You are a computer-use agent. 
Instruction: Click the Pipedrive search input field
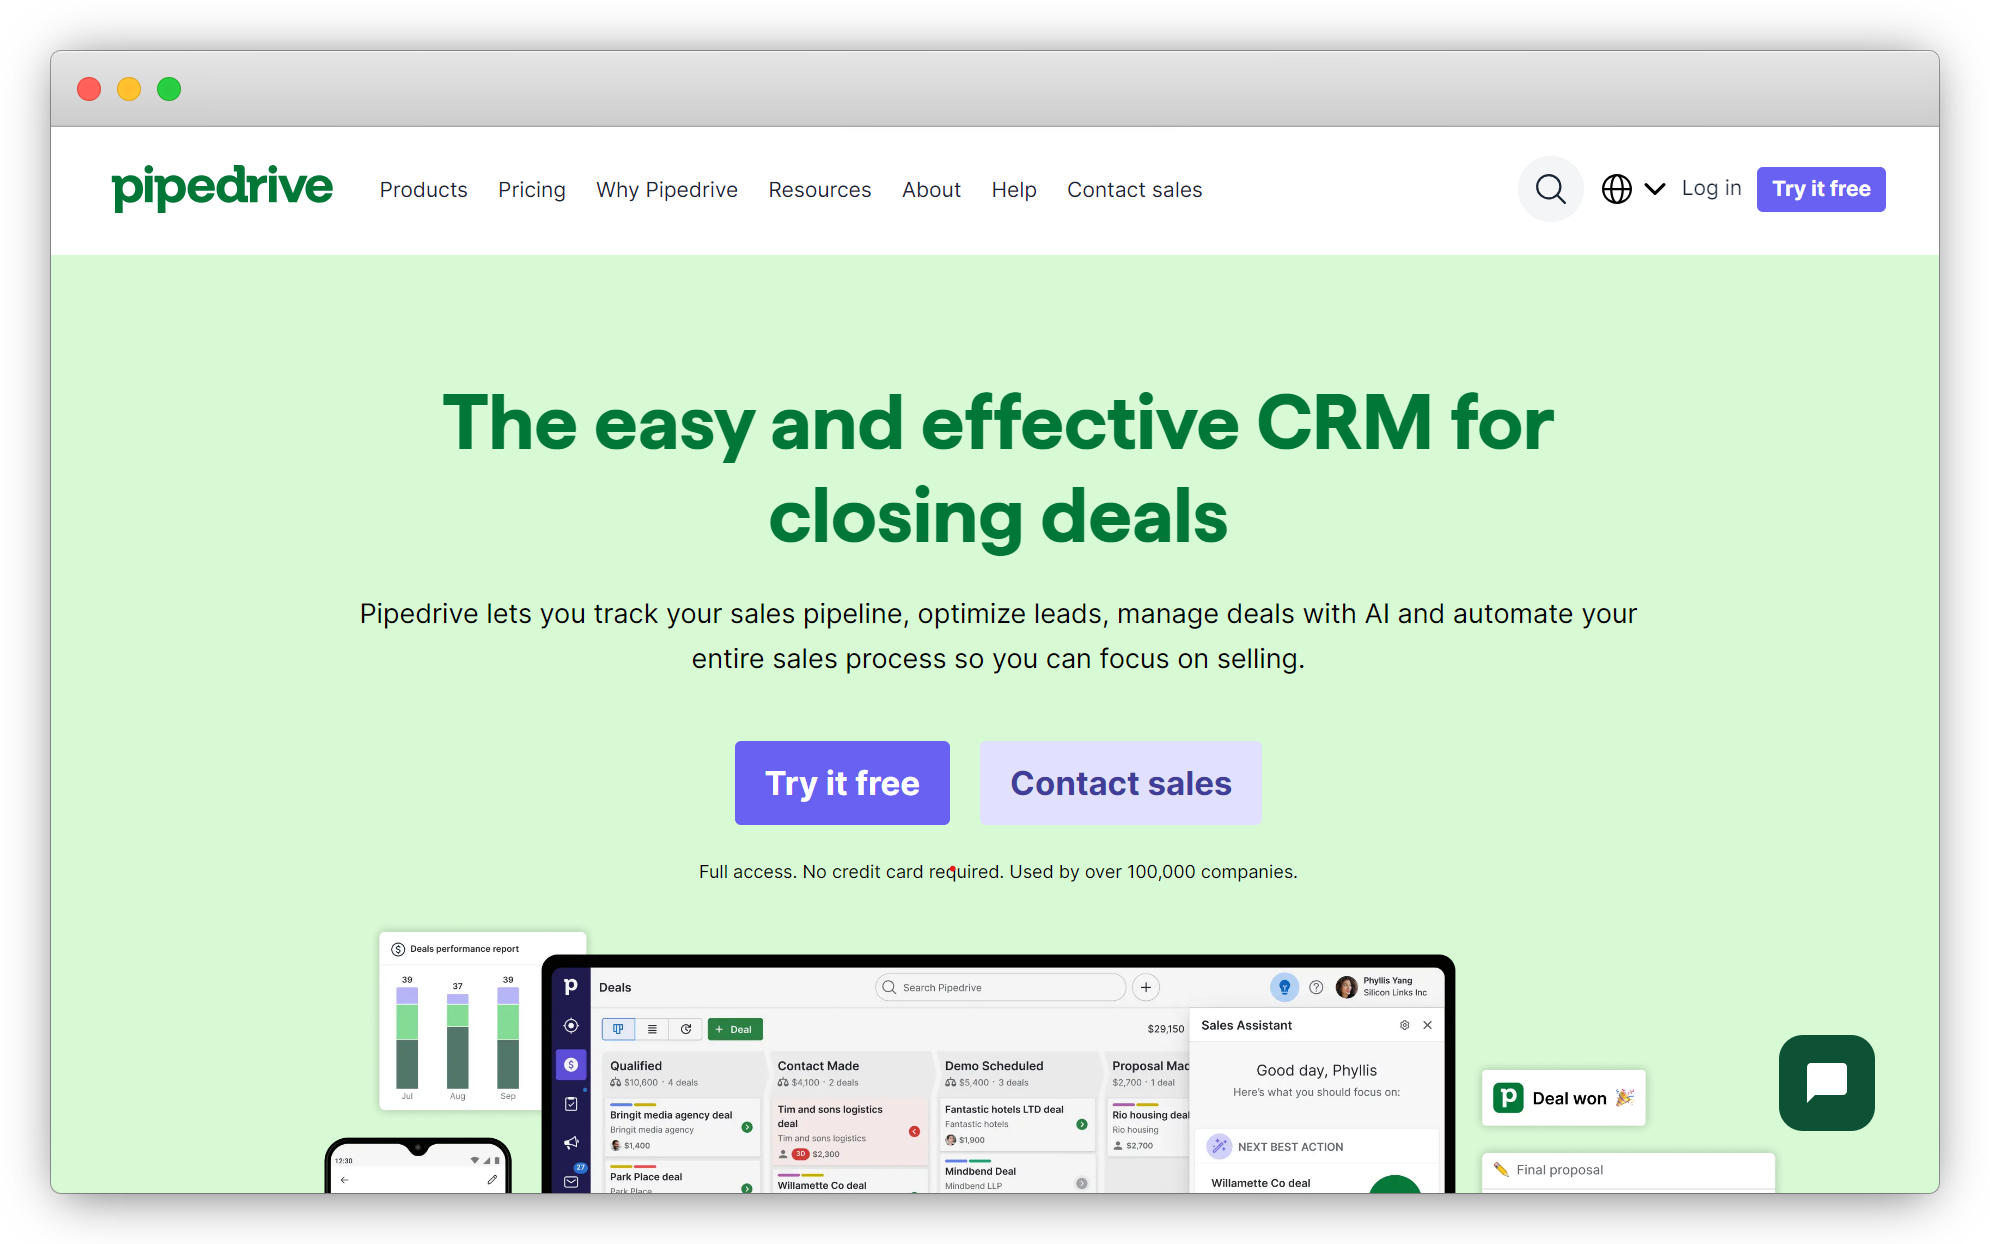[x=1001, y=986]
